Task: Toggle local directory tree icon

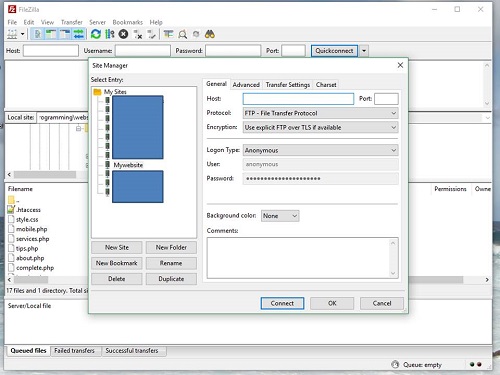Action: point(51,34)
